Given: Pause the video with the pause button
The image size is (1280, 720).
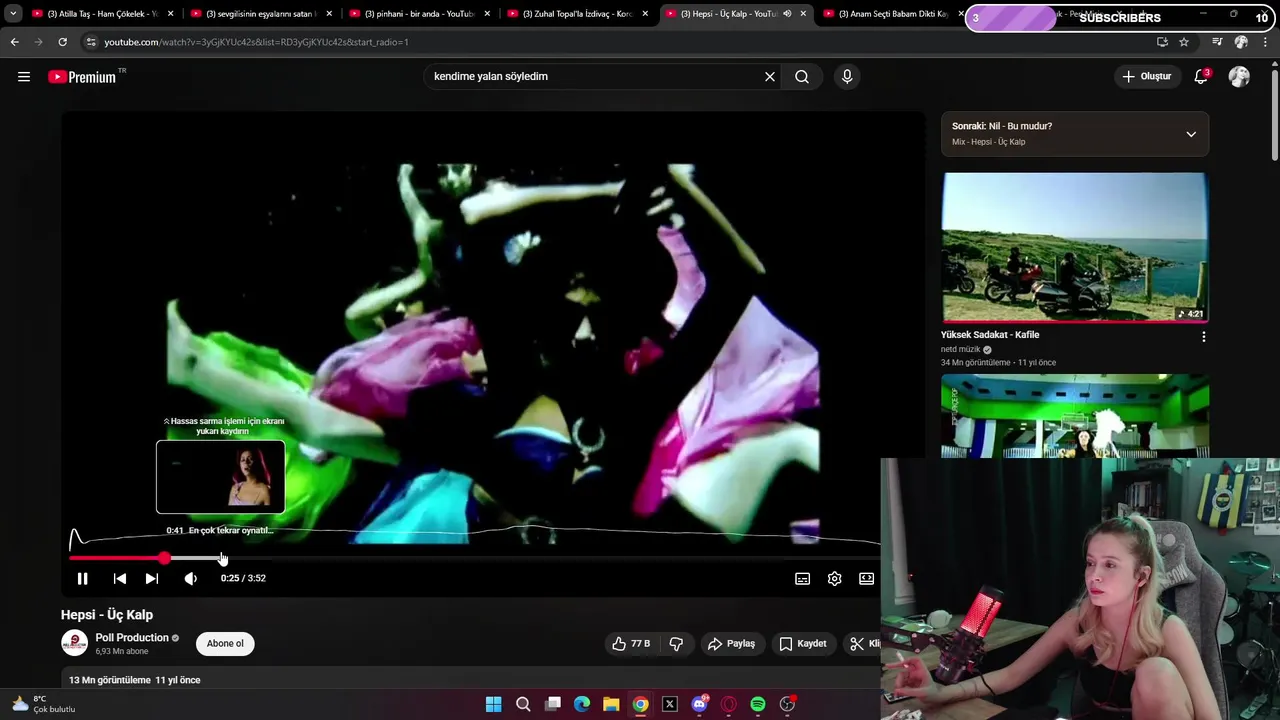Looking at the screenshot, I should pos(83,578).
